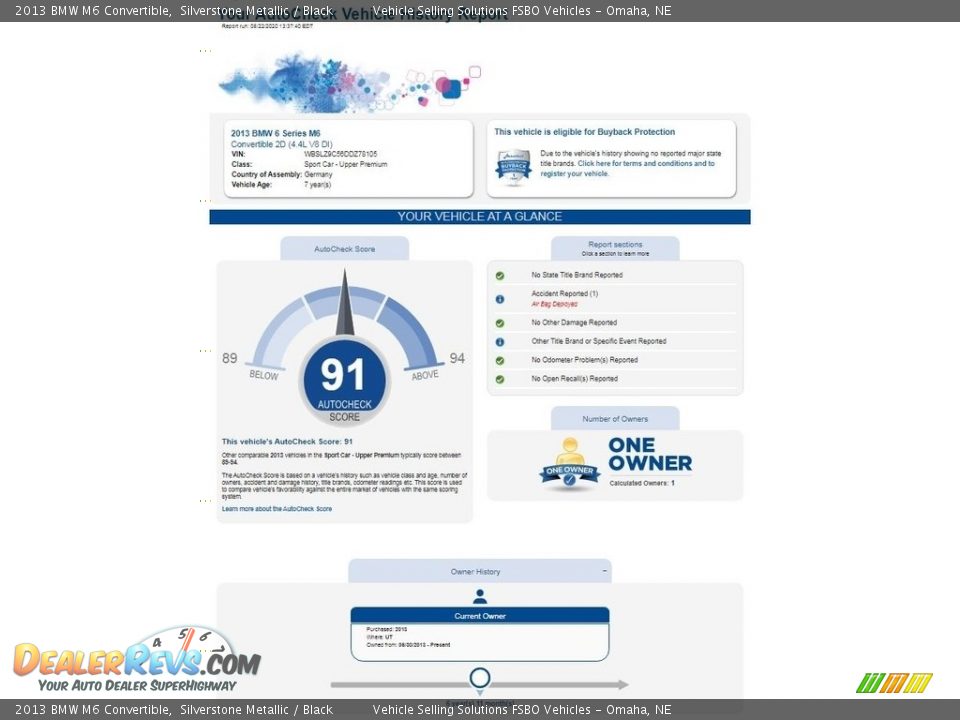This screenshot has width=960, height=720.
Task: Click 'This vehicle's AutoCheck Score: 91' text
Action: click(287, 441)
